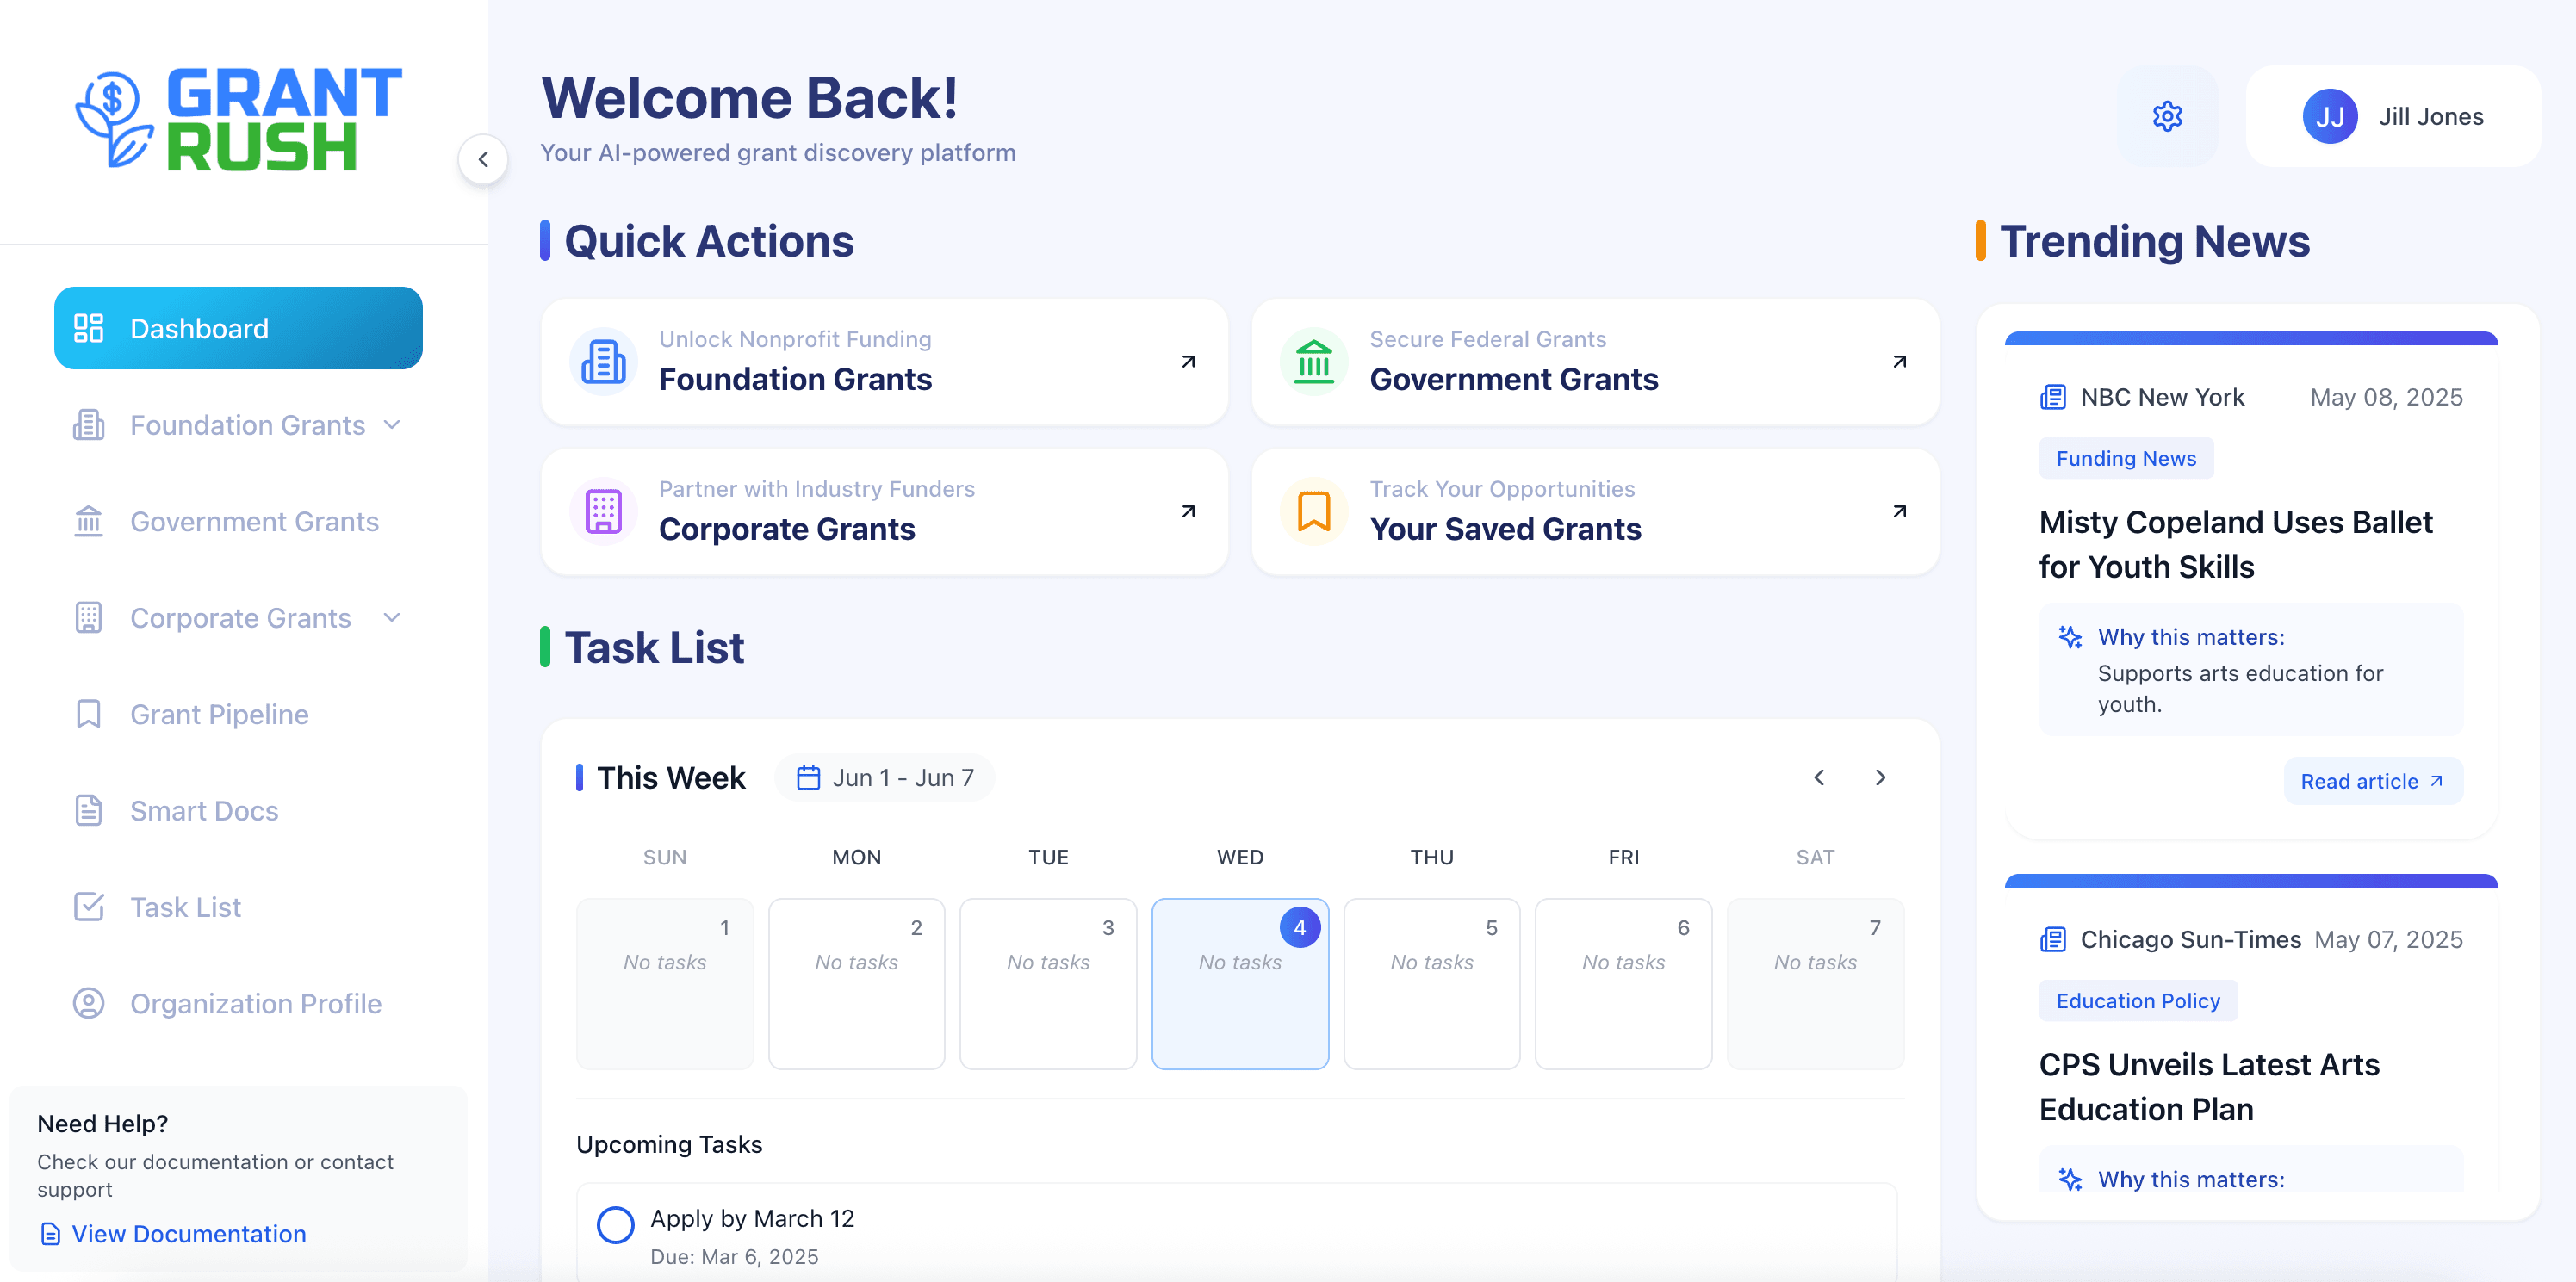This screenshot has height=1282, width=2576.
Task: Open the settings gear near the top right
Action: (2167, 116)
